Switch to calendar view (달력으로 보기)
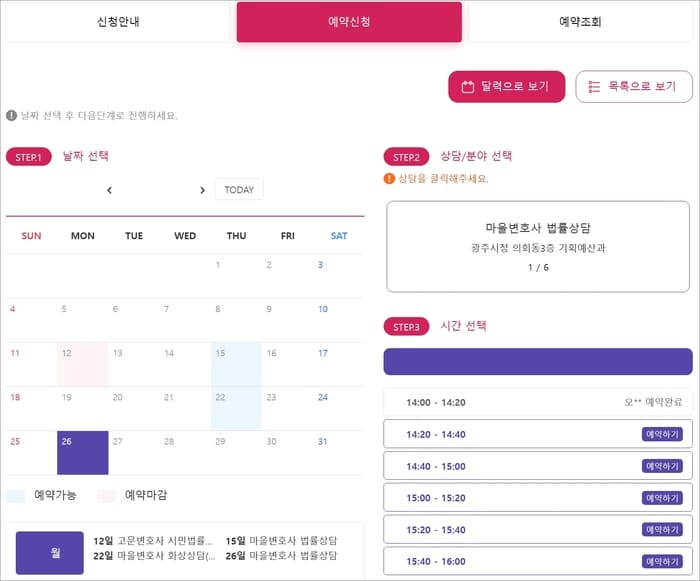Screen dimensions: 700x581 [506, 87]
